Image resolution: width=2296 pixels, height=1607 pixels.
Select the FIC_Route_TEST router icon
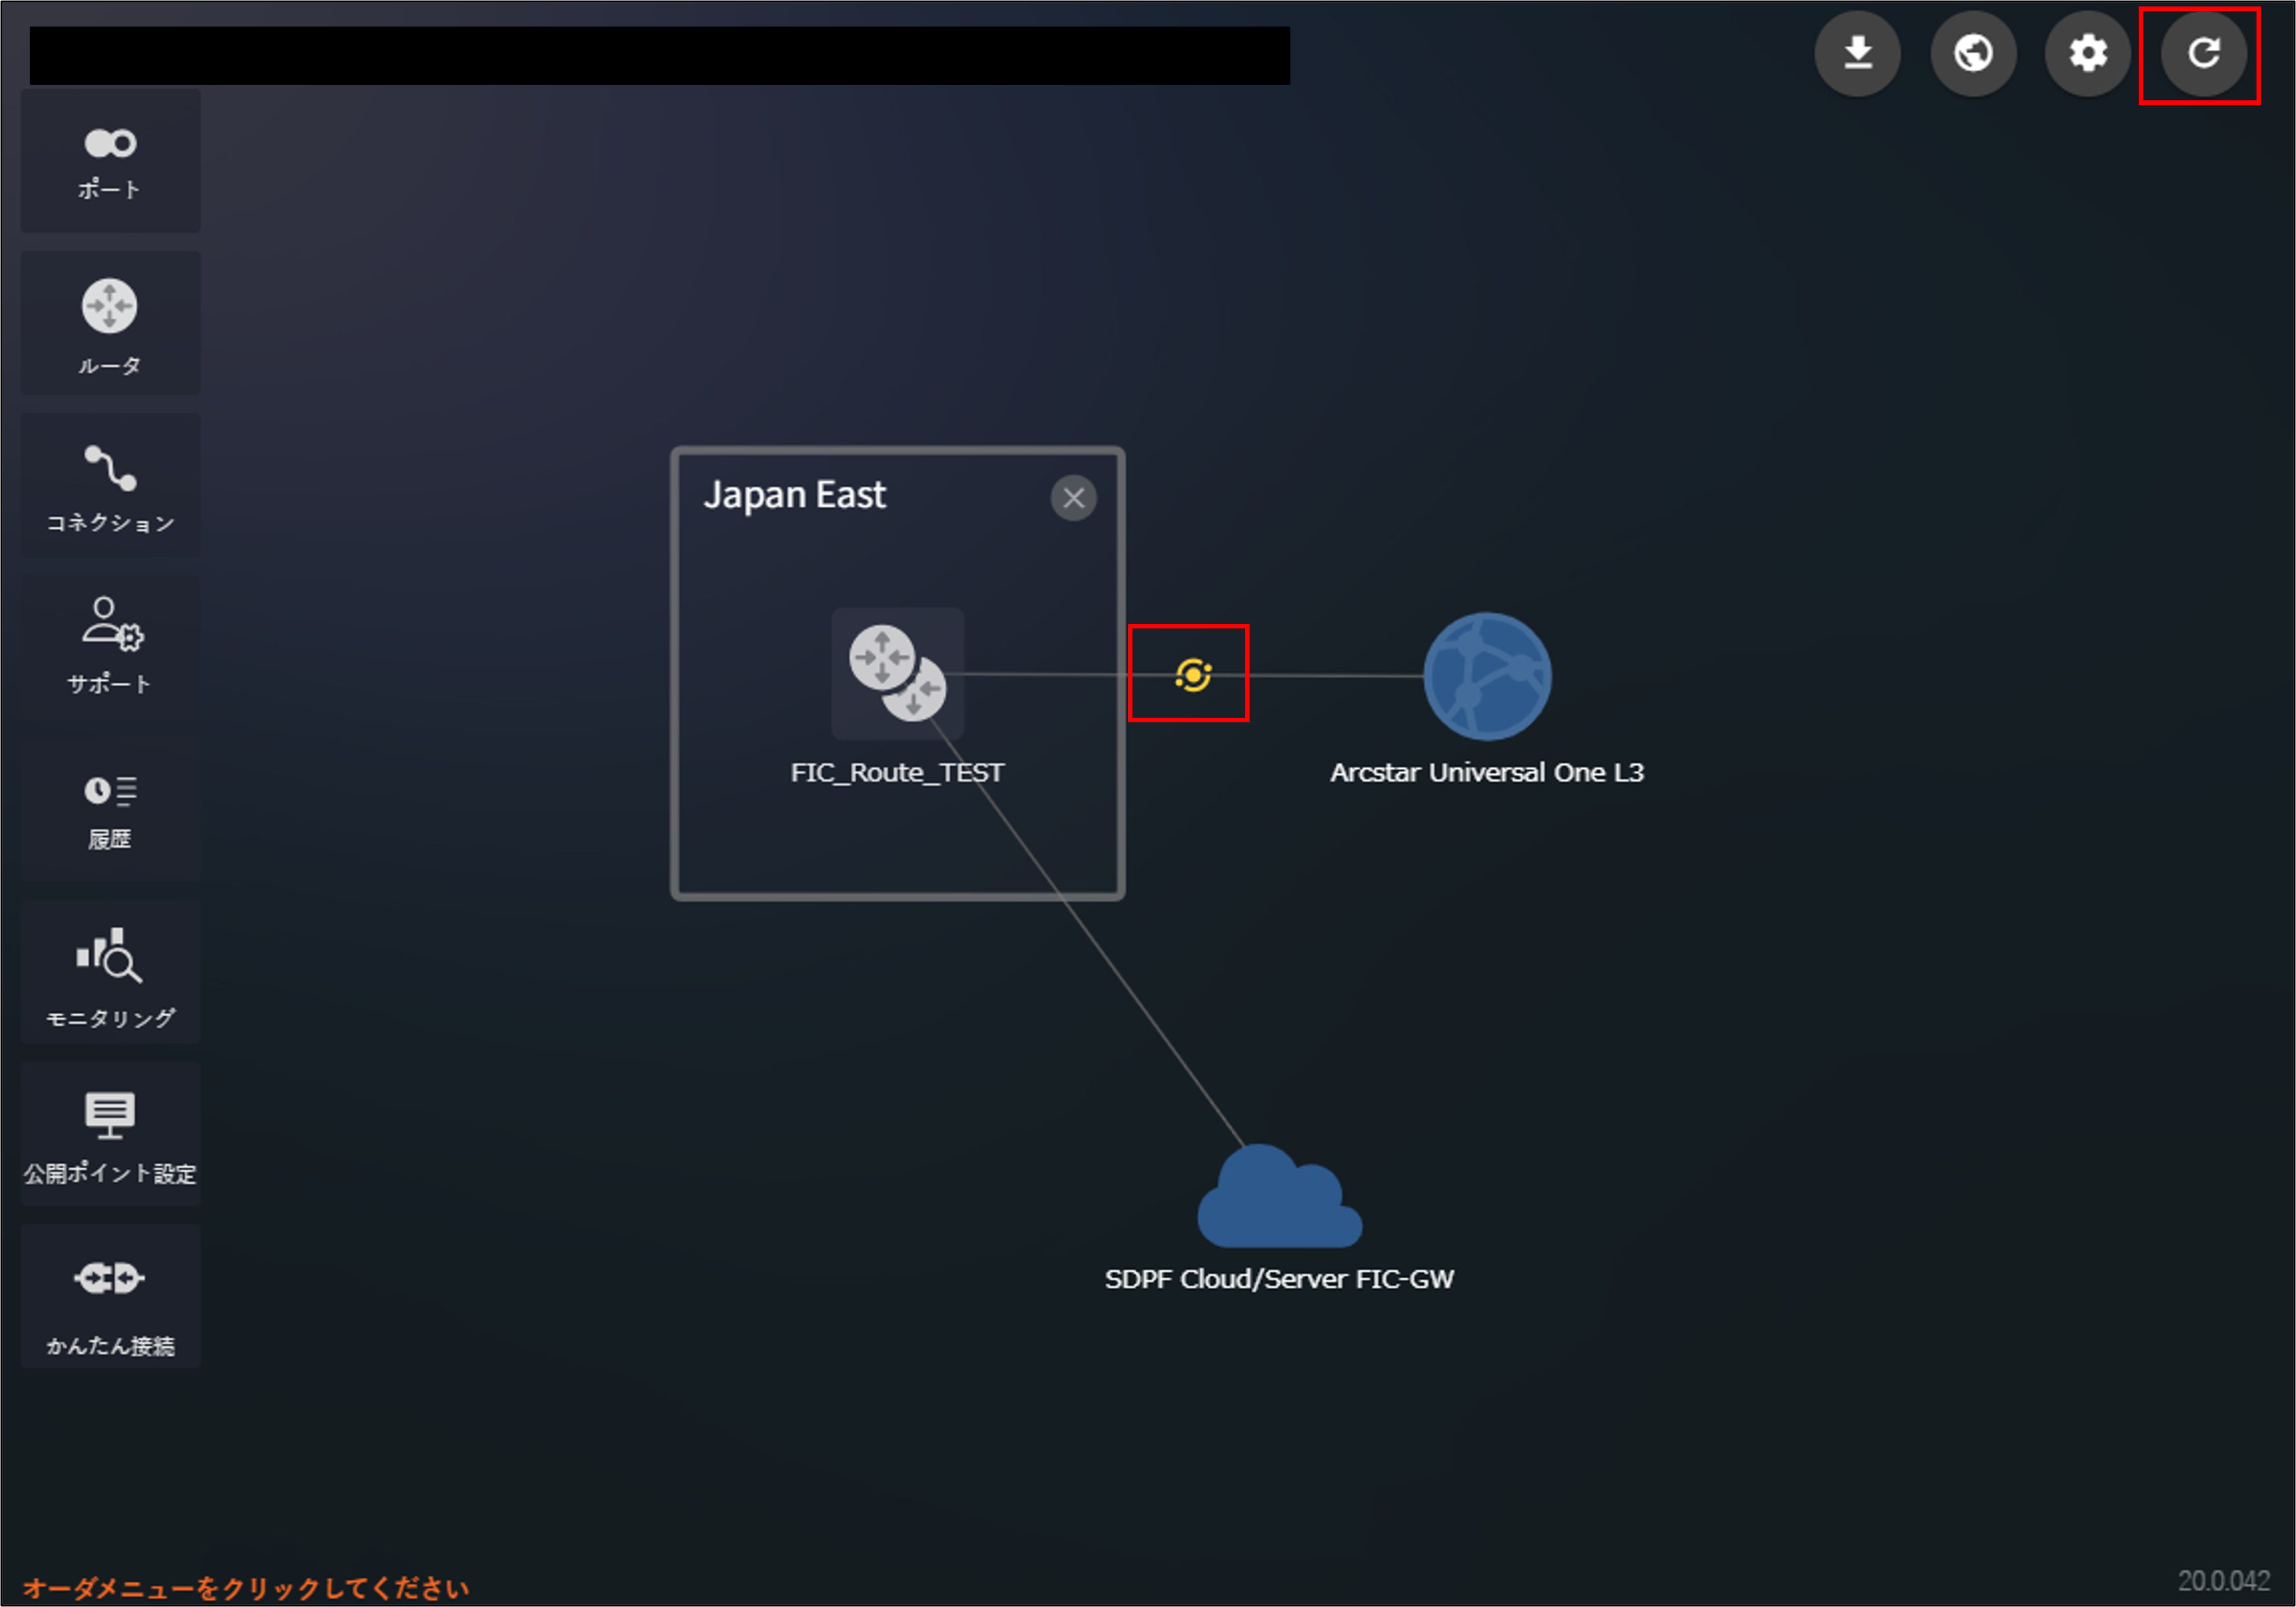coord(898,673)
